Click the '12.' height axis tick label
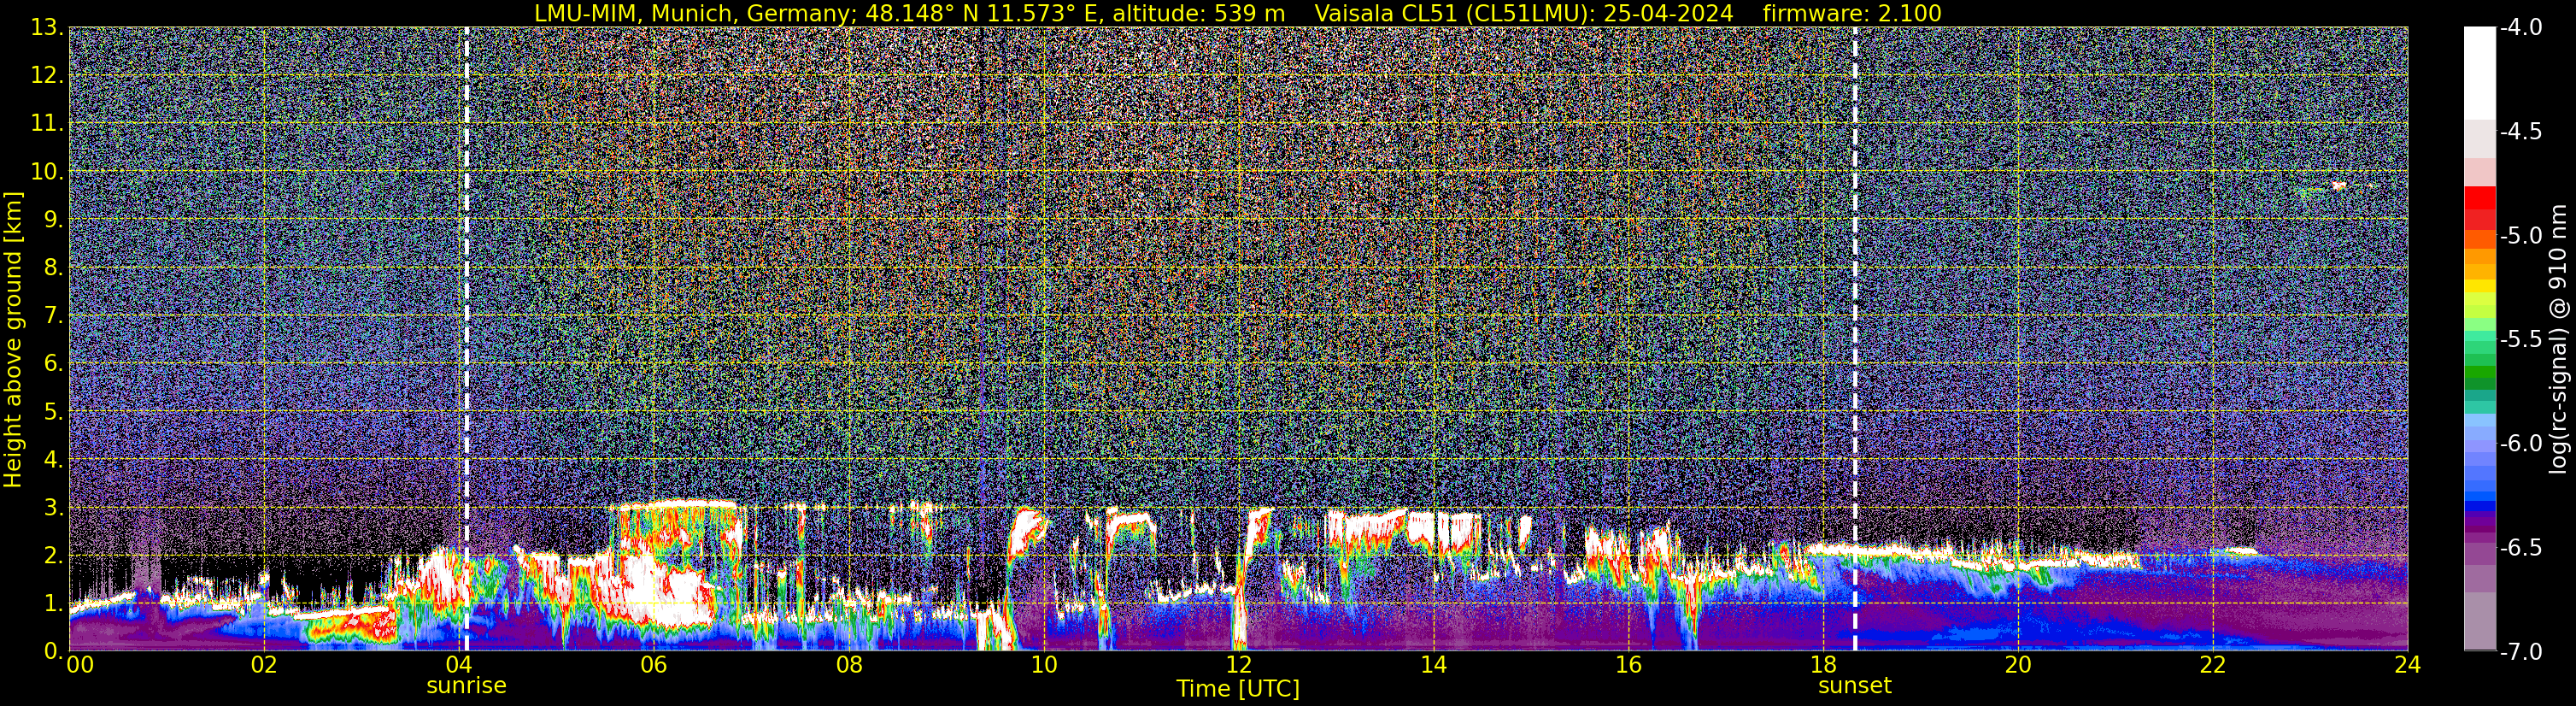 (47, 75)
